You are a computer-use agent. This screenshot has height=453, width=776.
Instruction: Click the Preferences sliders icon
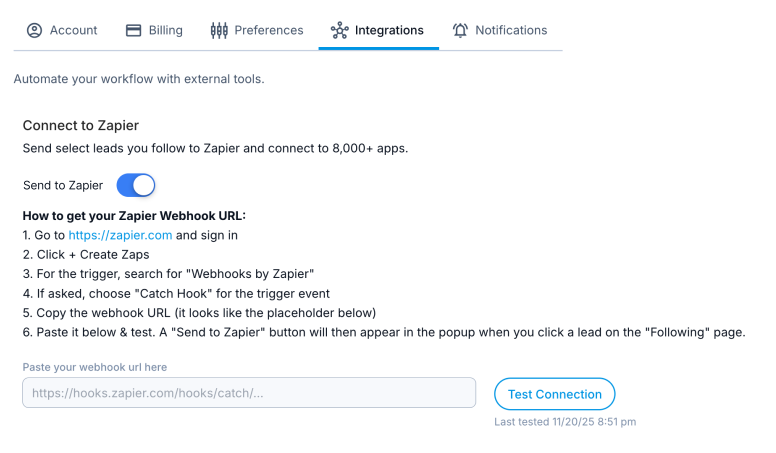click(219, 30)
